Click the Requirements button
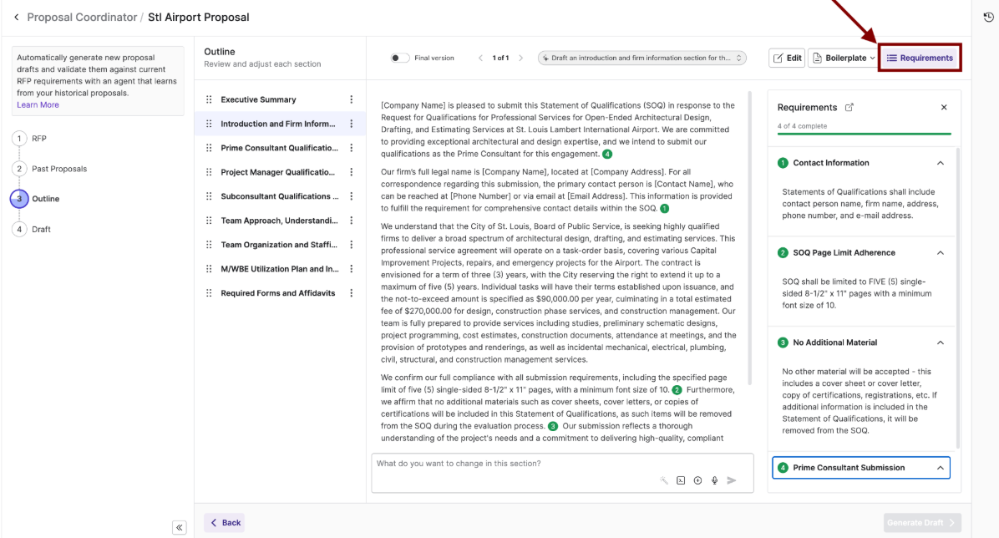The height and width of the screenshot is (538, 999). pyautogui.click(x=919, y=58)
